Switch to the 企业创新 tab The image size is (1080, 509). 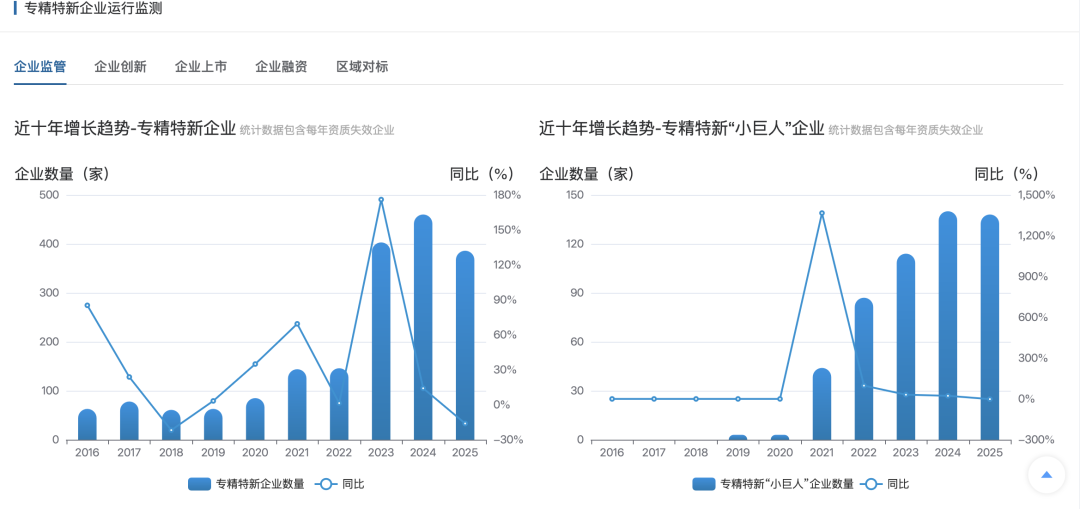(121, 67)
